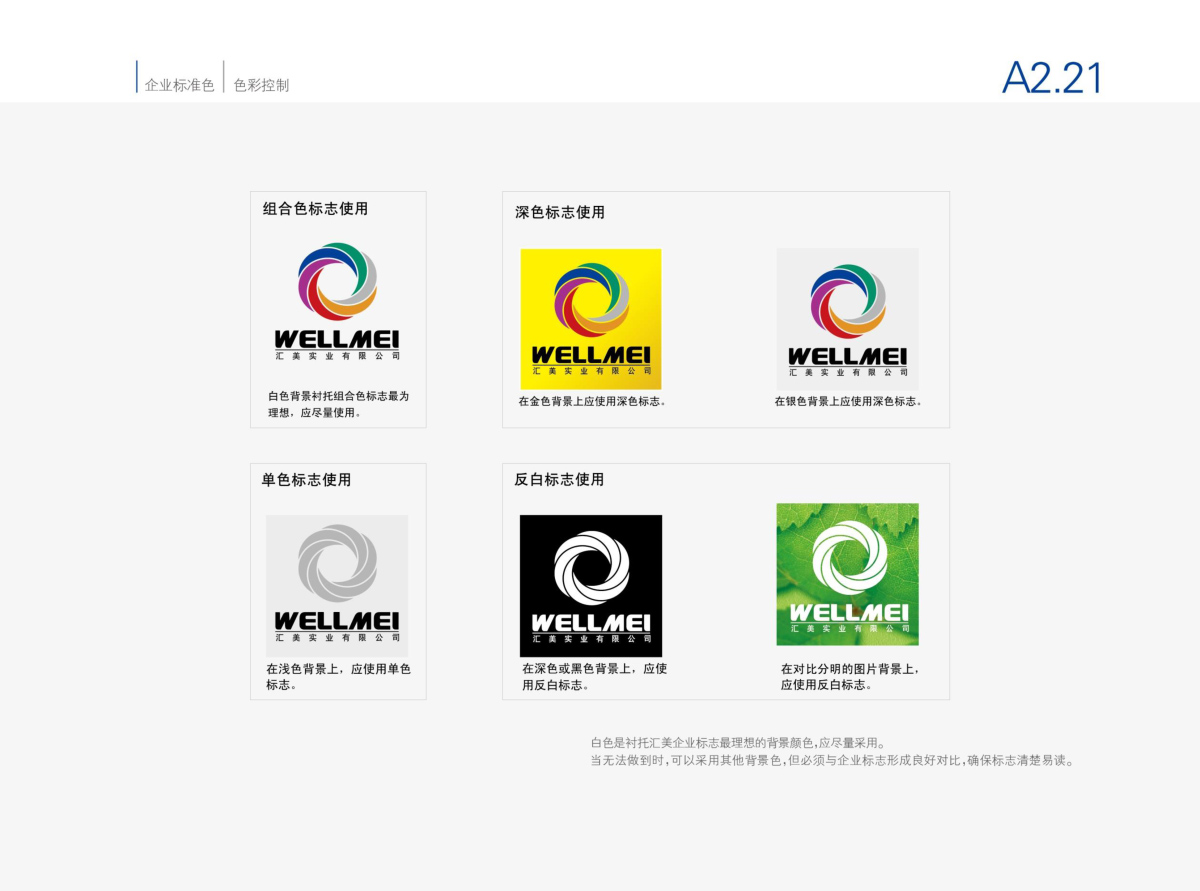Click the 组合色标志使用 heading

coord(315,209)
